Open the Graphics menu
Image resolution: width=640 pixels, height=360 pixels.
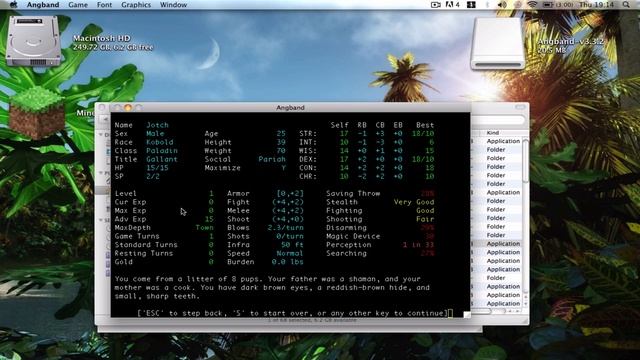tap(136, 5)
